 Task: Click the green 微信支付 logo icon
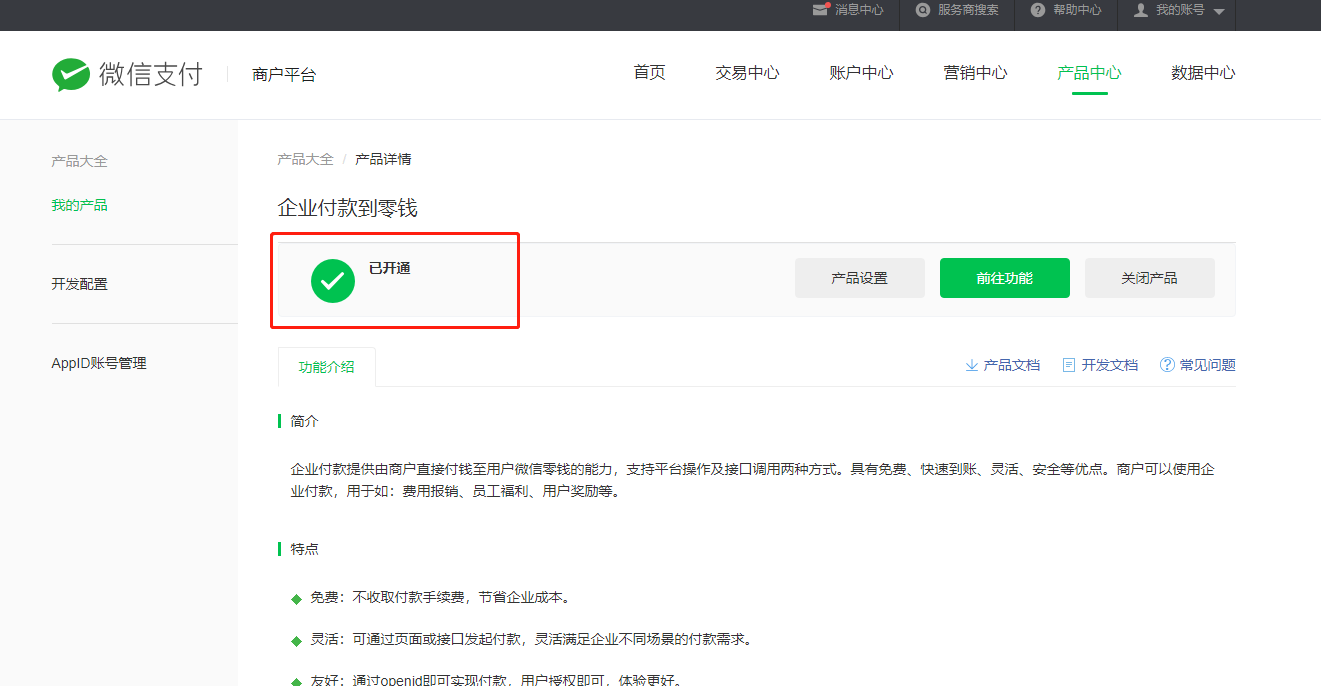pyautogui.click(x=71, y=74)
